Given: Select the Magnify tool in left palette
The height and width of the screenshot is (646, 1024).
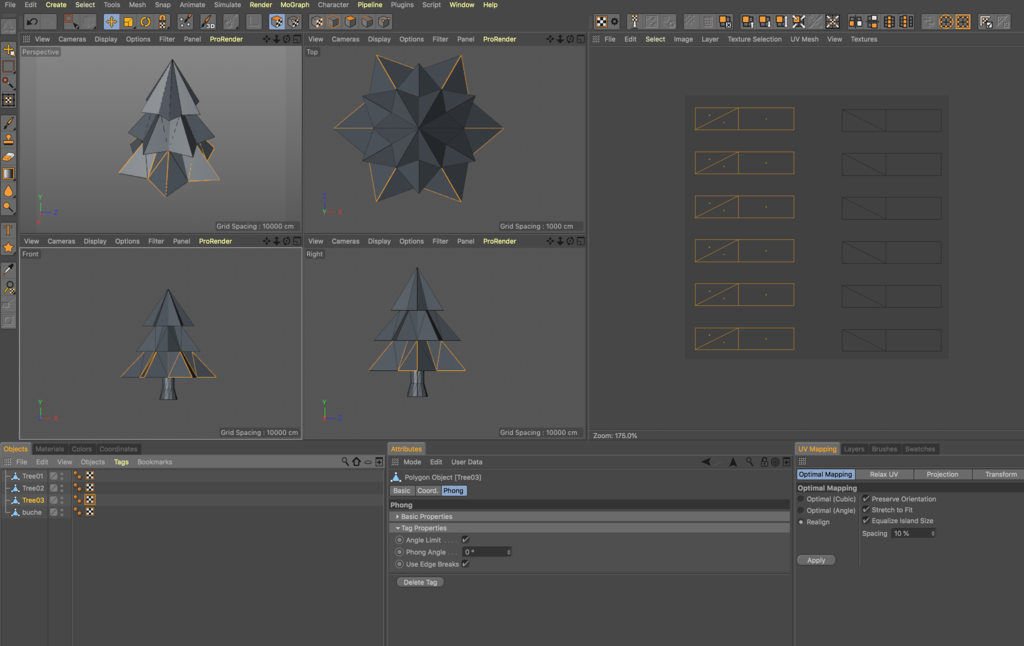Looking at the screenshot, I should point(8,287).
